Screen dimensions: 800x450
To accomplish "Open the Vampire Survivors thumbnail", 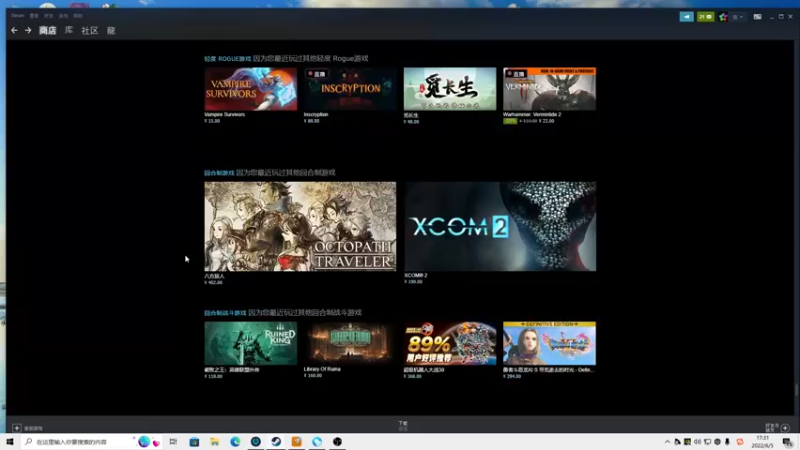I will tap(251, 89).
